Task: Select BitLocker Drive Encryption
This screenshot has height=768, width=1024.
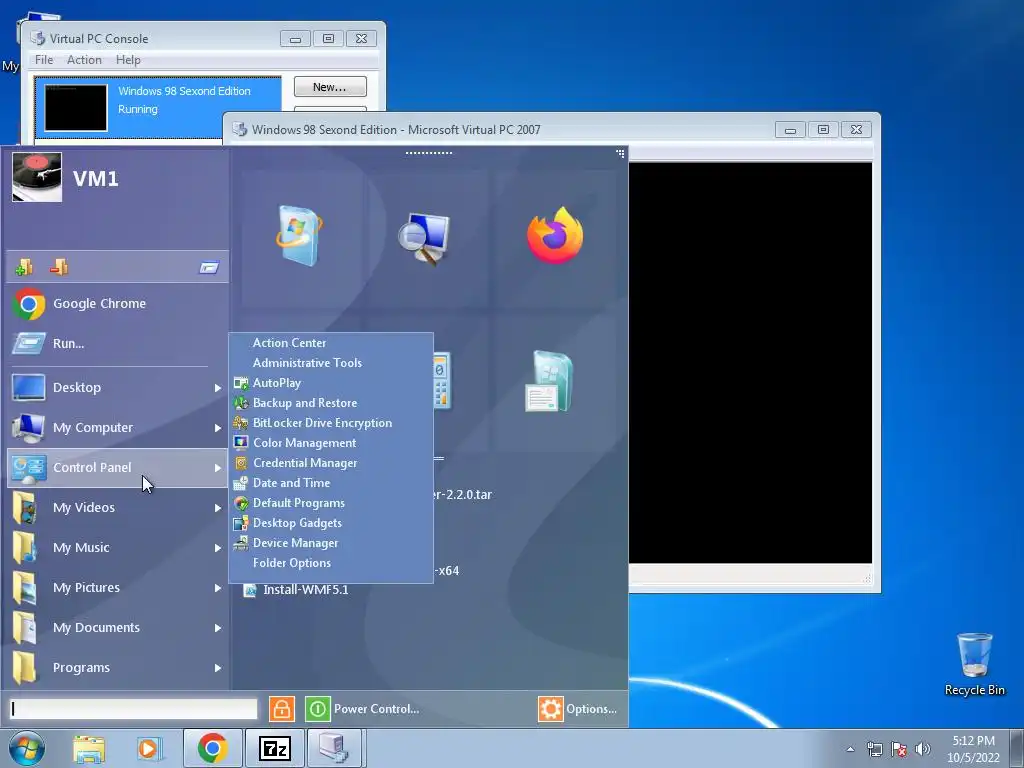Action: point(331,423)
